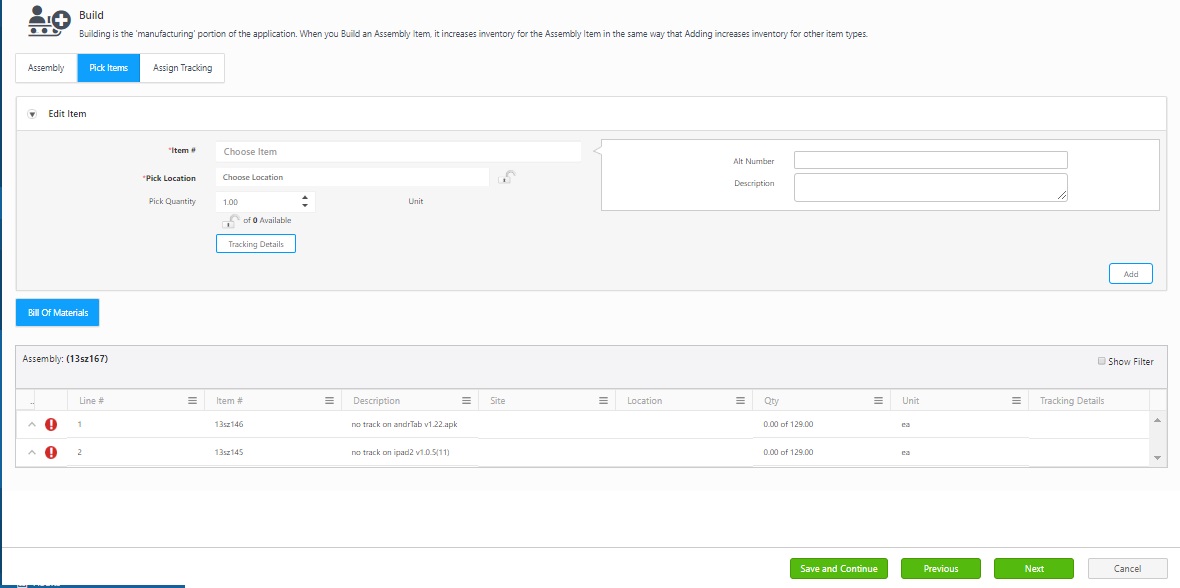
Task: Collapse the Edit Item panel
Action: point(32,114)
